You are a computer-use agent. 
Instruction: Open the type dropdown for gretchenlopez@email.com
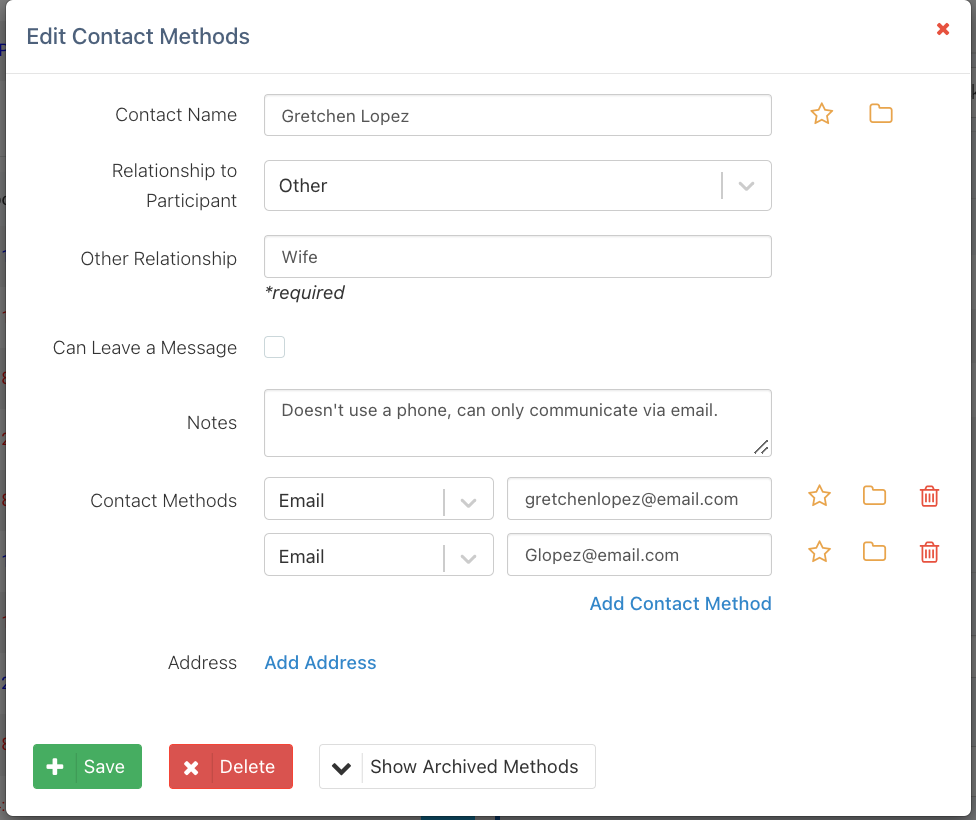(378, 499)
